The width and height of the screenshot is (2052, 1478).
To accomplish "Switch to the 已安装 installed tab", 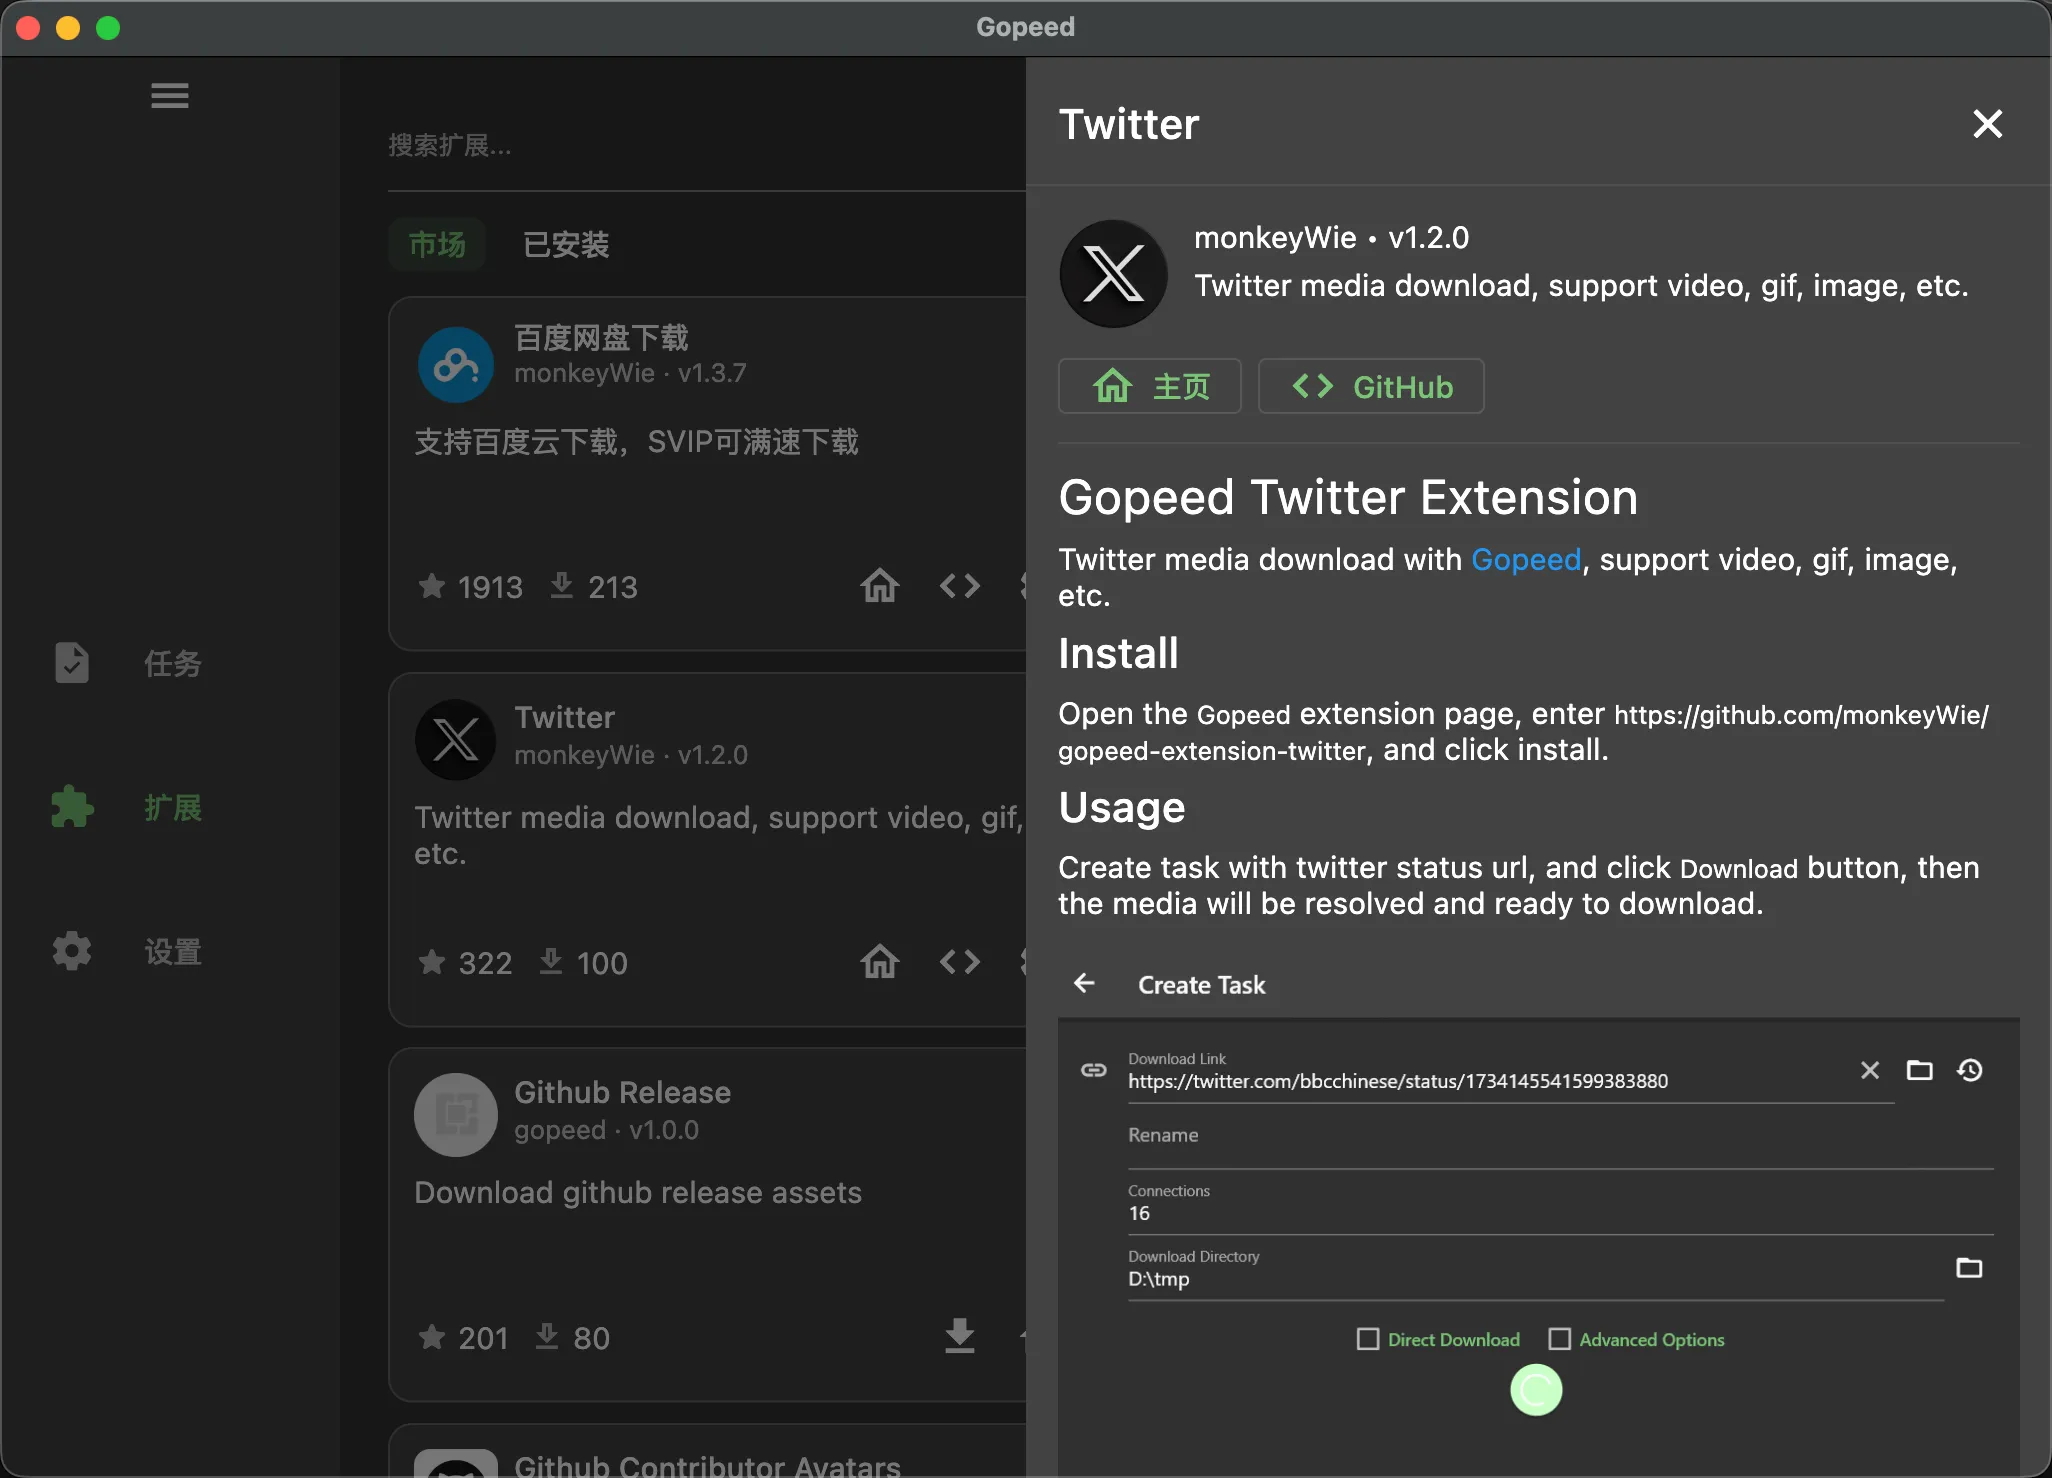I will pyautogui.click(x=566, y=245).
